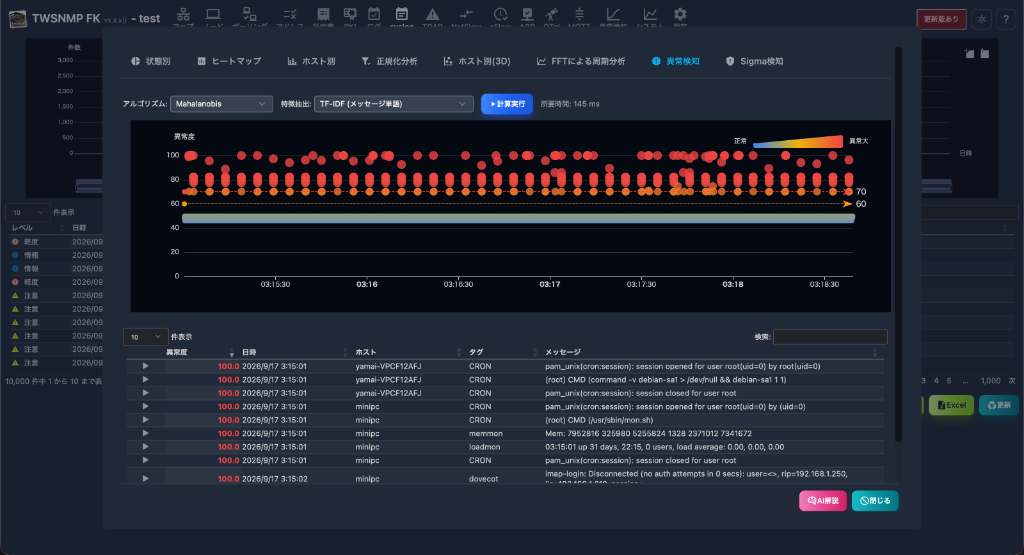This screenshot has height=555, width=1024.
Task: Open the node list laptop icon
Action: point(213,14)
